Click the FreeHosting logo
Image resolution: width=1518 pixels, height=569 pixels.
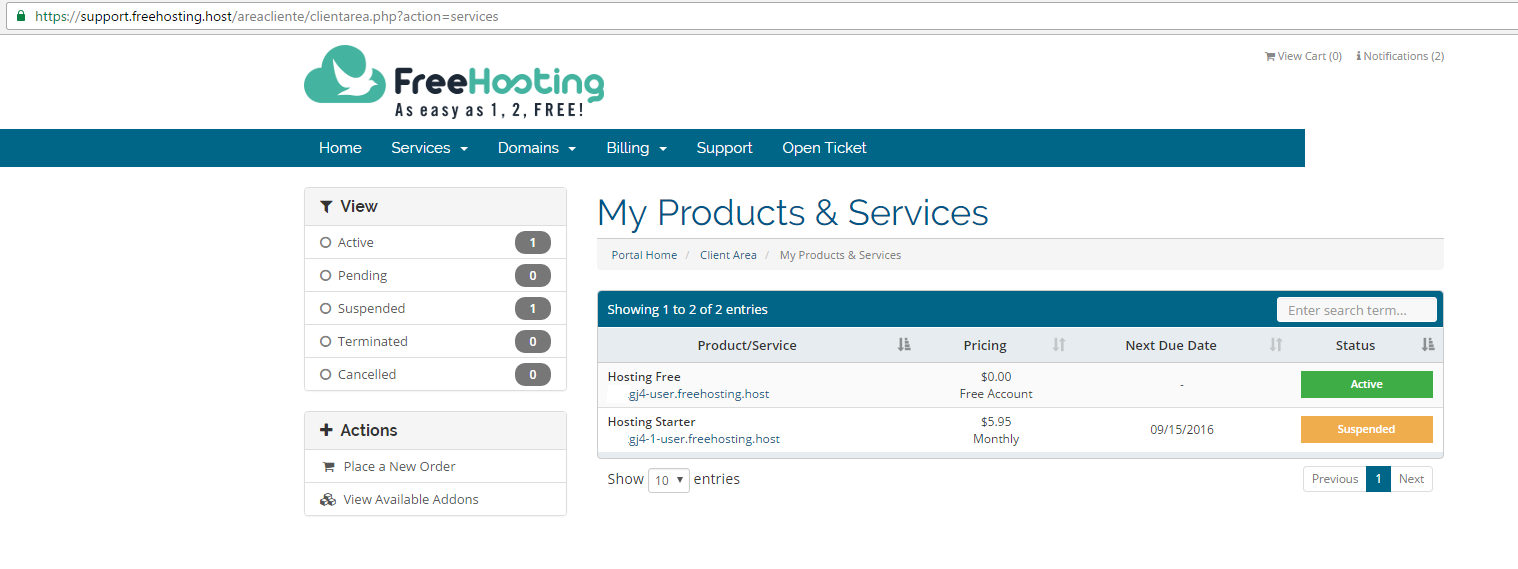[x=454, y=82]
